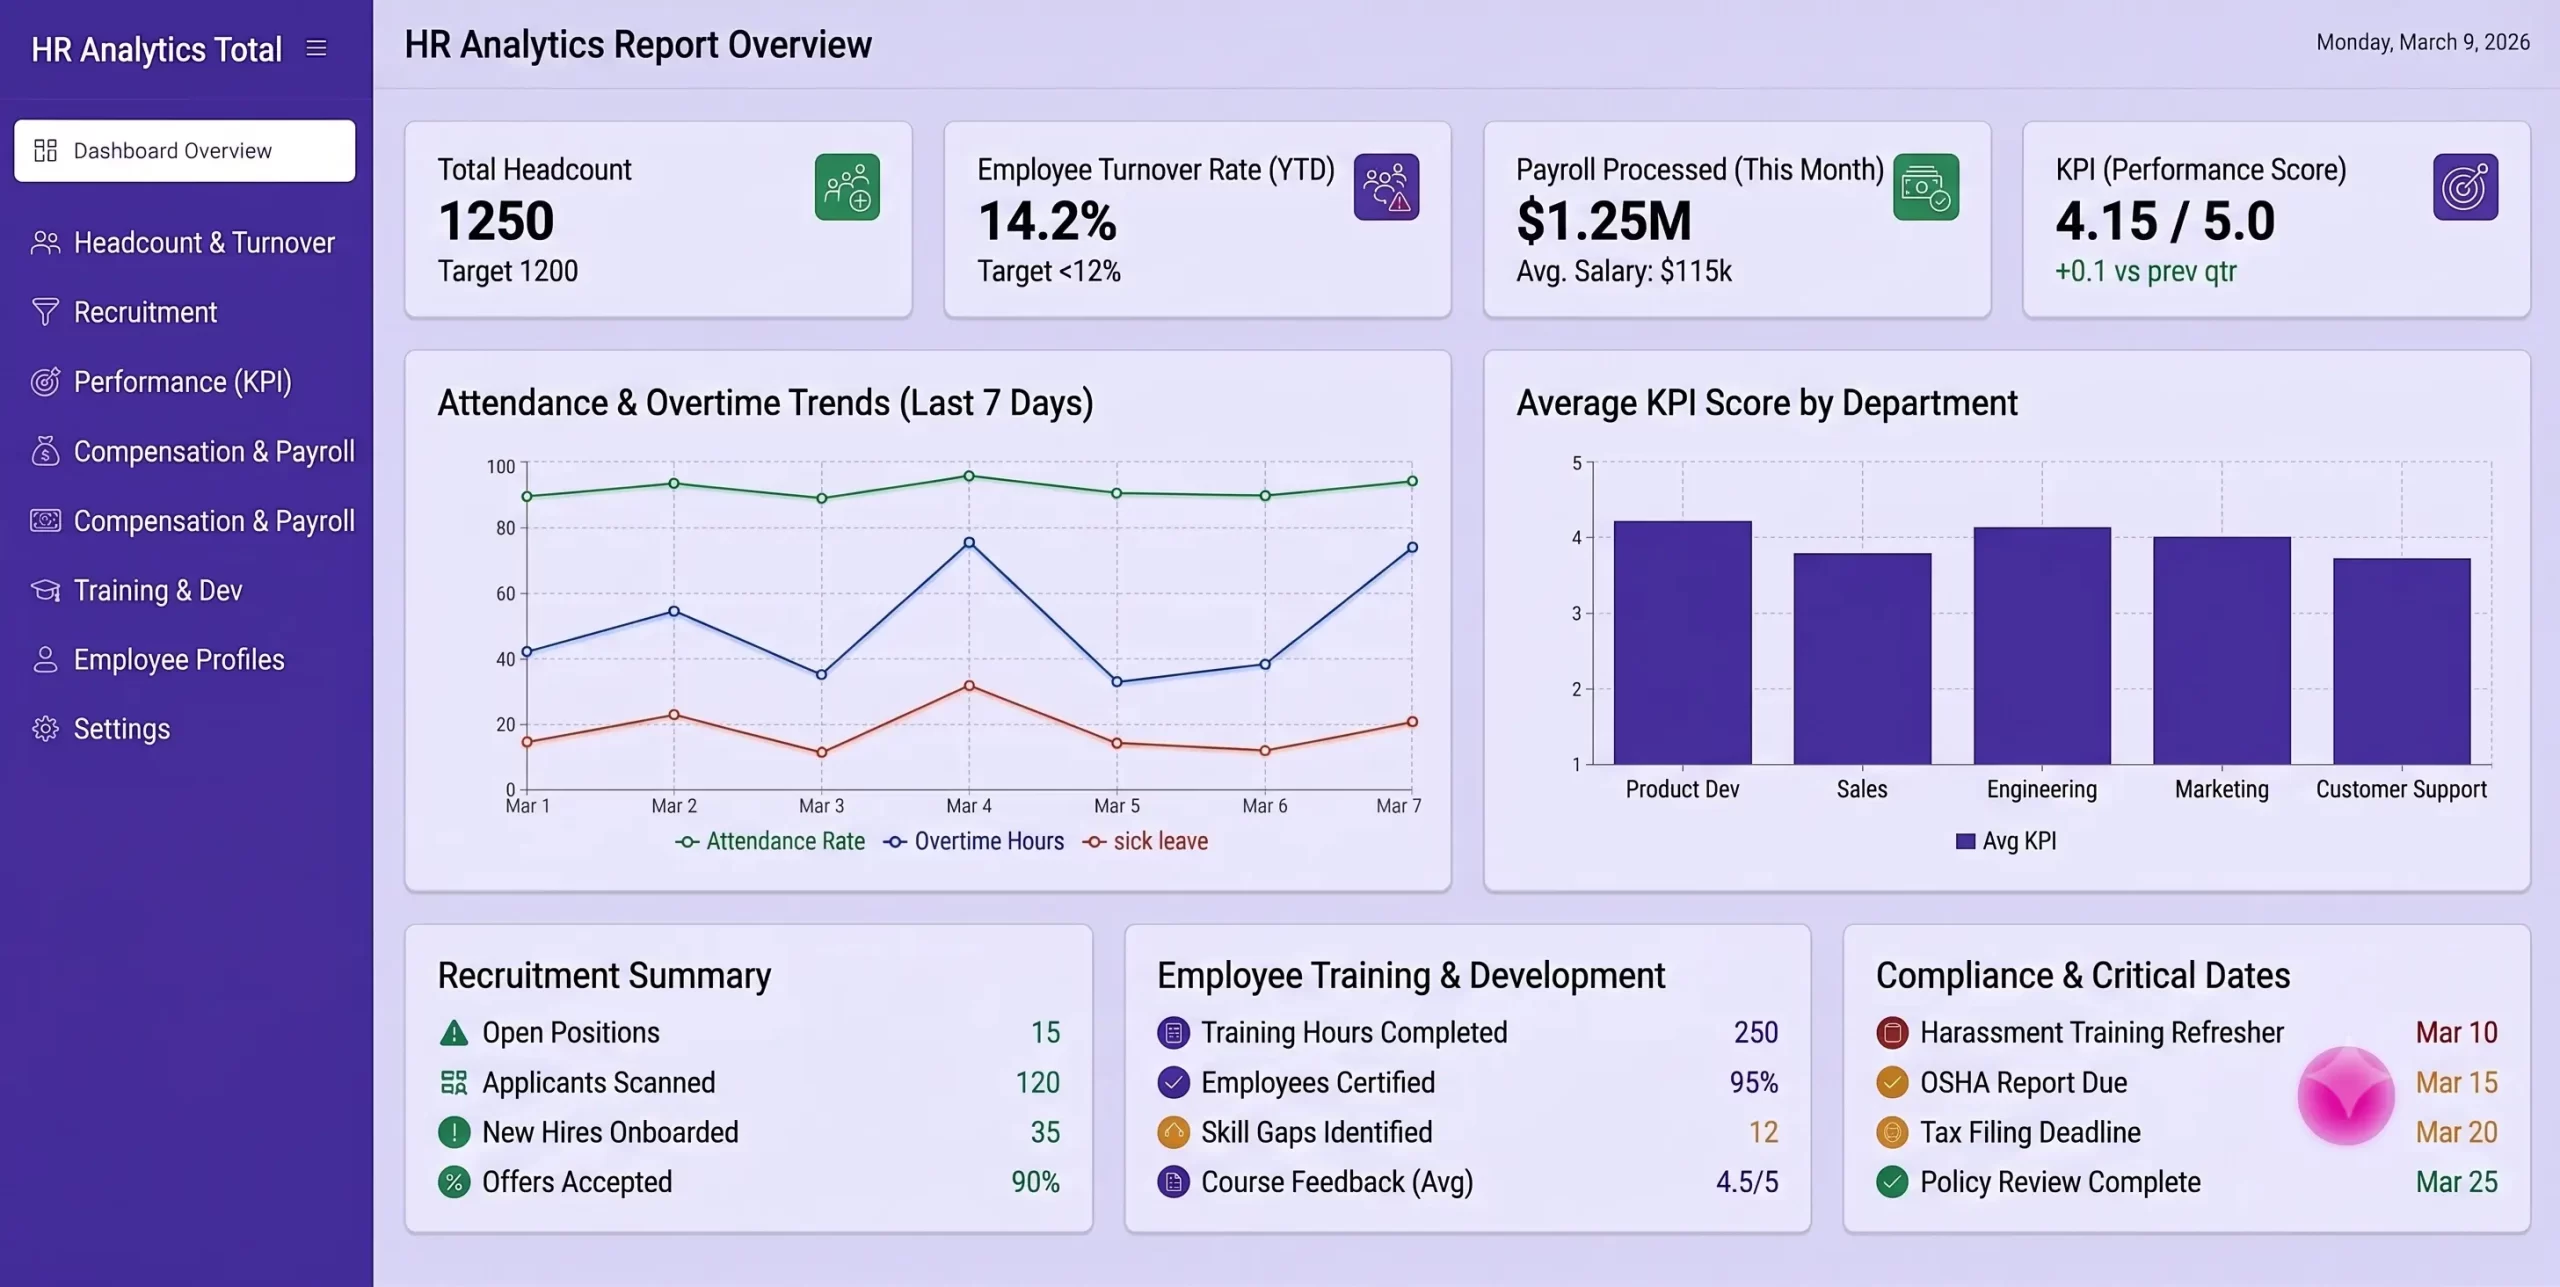Click the Training Hours Completed value 250
The height and width of the screenshot is (1287, 2560).
1756,1033
